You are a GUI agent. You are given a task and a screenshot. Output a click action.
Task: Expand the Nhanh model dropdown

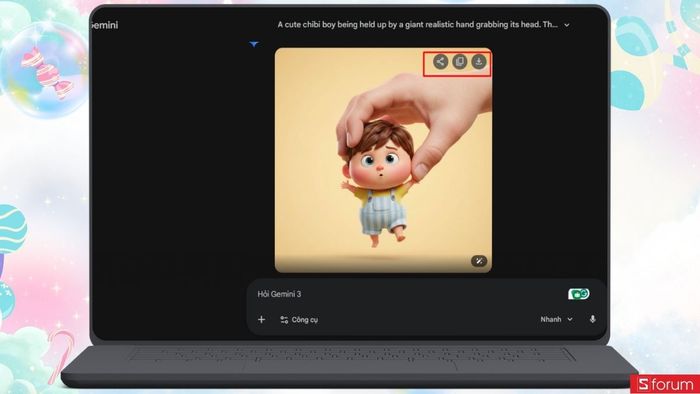coord(556,319)
